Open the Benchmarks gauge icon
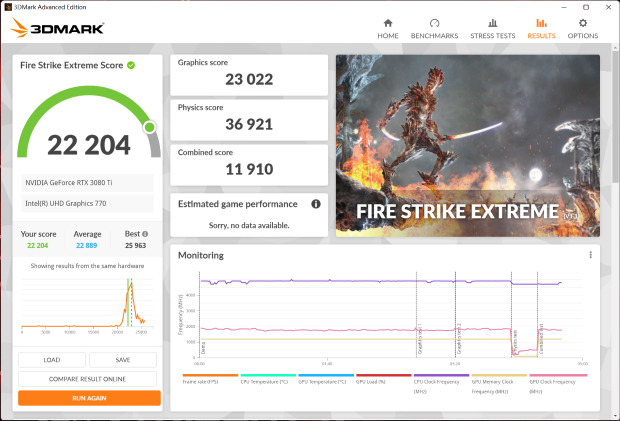Screen dimensions: 620x421 pyautogui.click(x=434, y=23)
